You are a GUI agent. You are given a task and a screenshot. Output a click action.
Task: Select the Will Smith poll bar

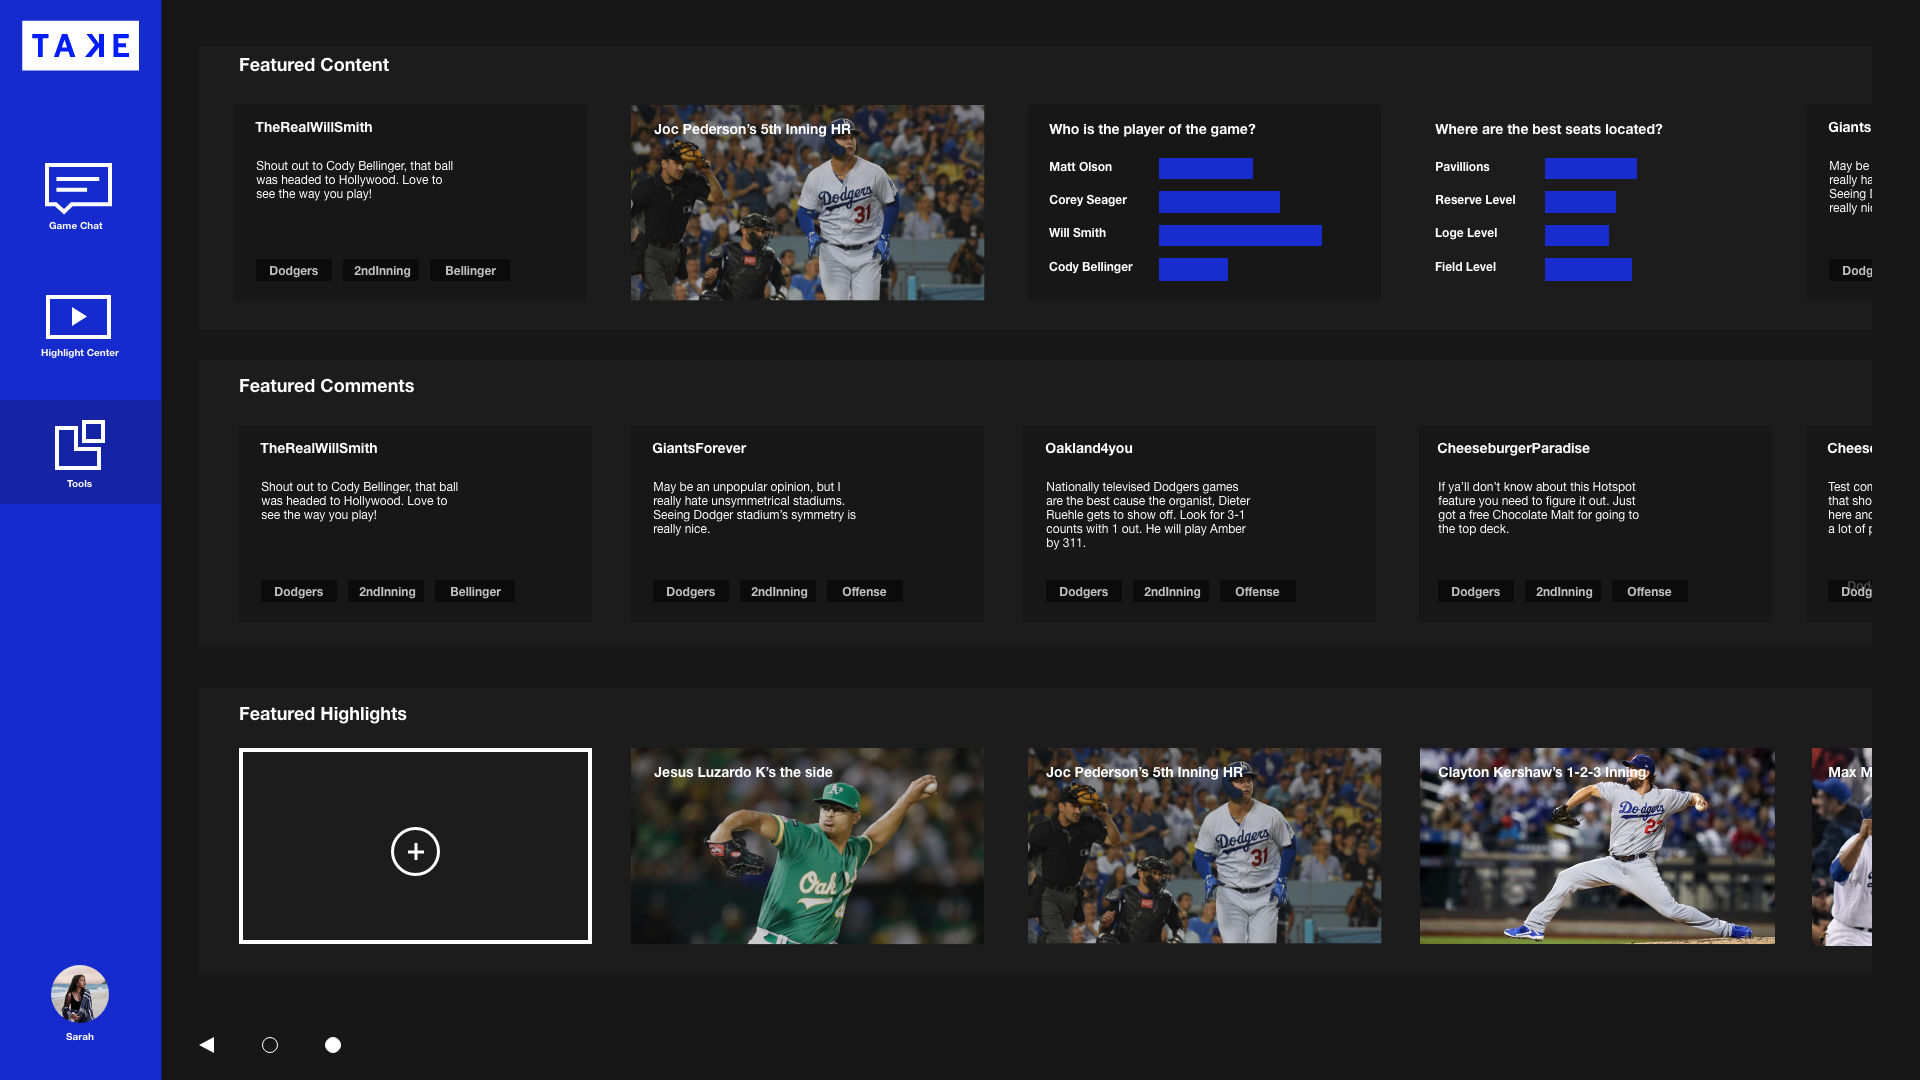(x=1240, y=235)
